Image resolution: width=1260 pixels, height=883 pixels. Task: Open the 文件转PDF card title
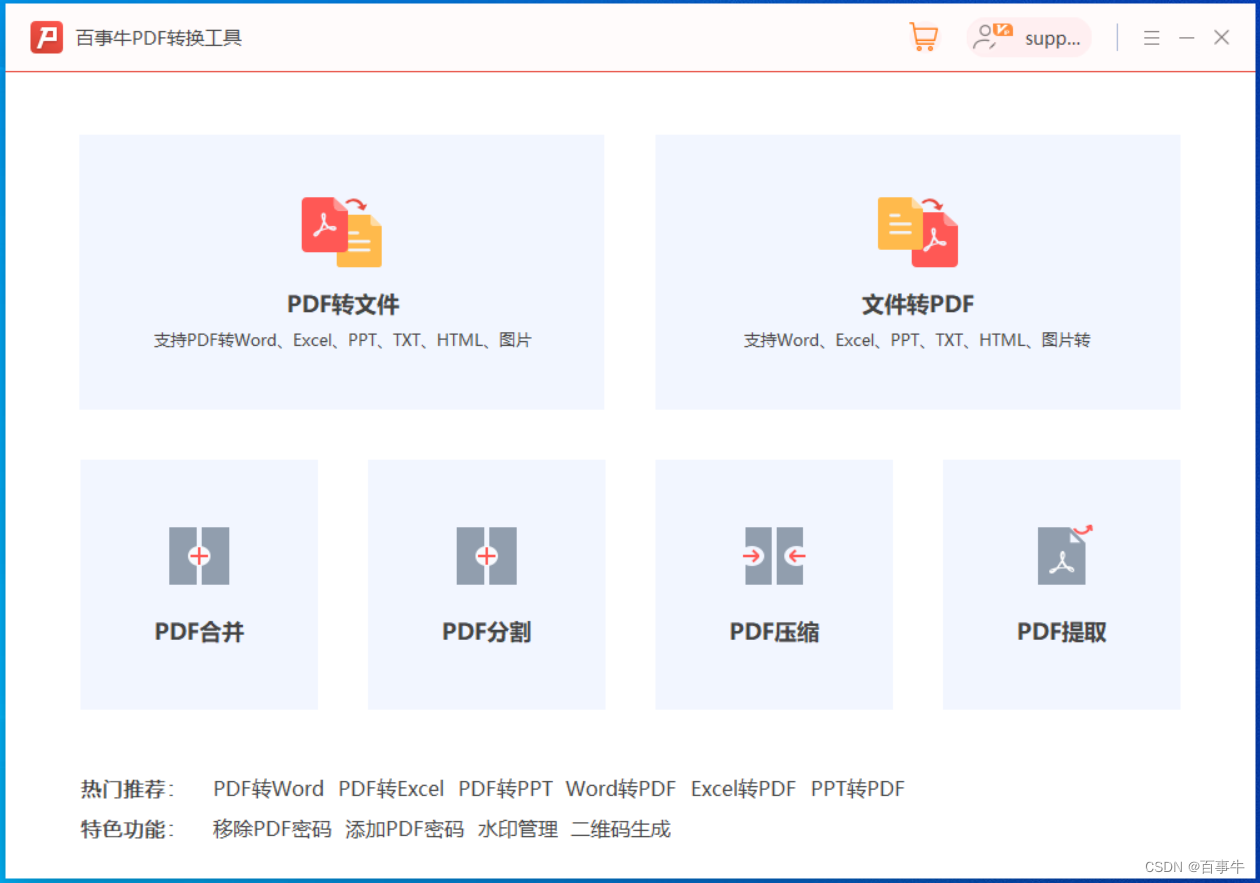click(918, 305)
